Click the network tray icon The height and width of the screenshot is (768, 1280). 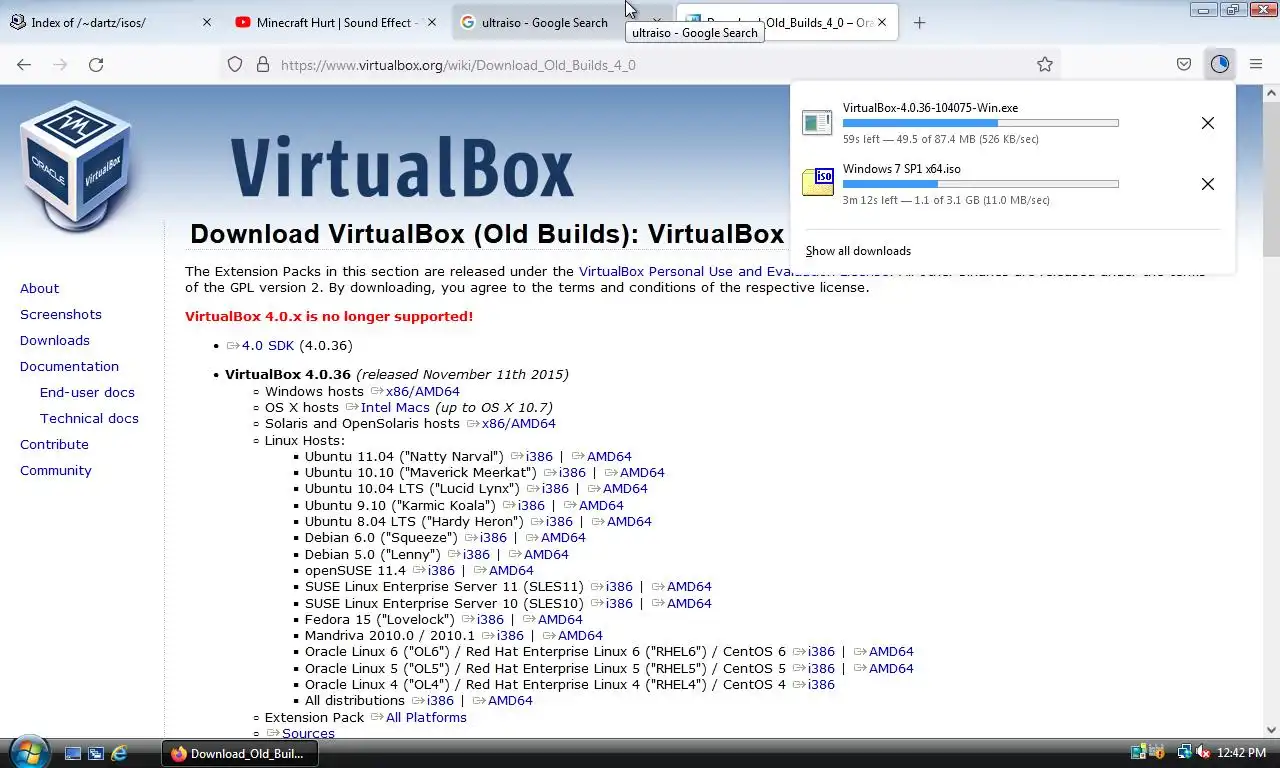coord(1184,752)
